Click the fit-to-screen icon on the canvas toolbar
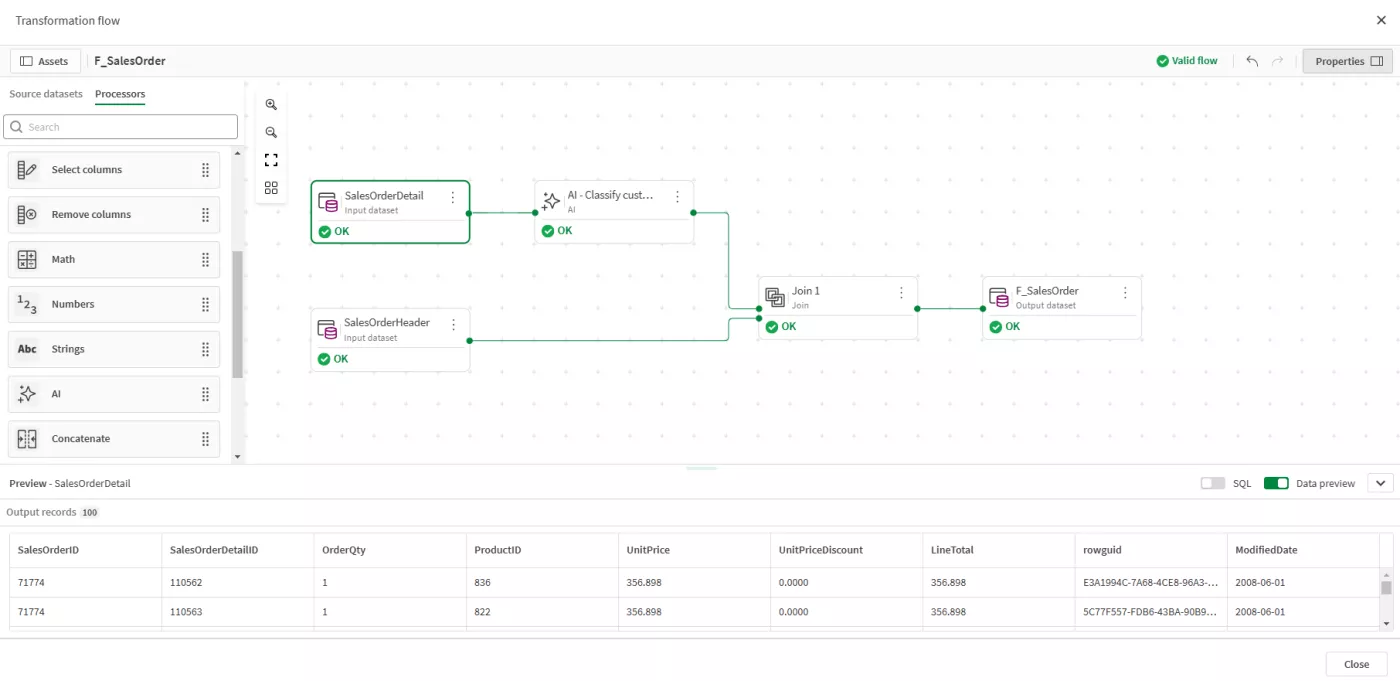Screen dimensions: 1400x681 click(271, 159)
